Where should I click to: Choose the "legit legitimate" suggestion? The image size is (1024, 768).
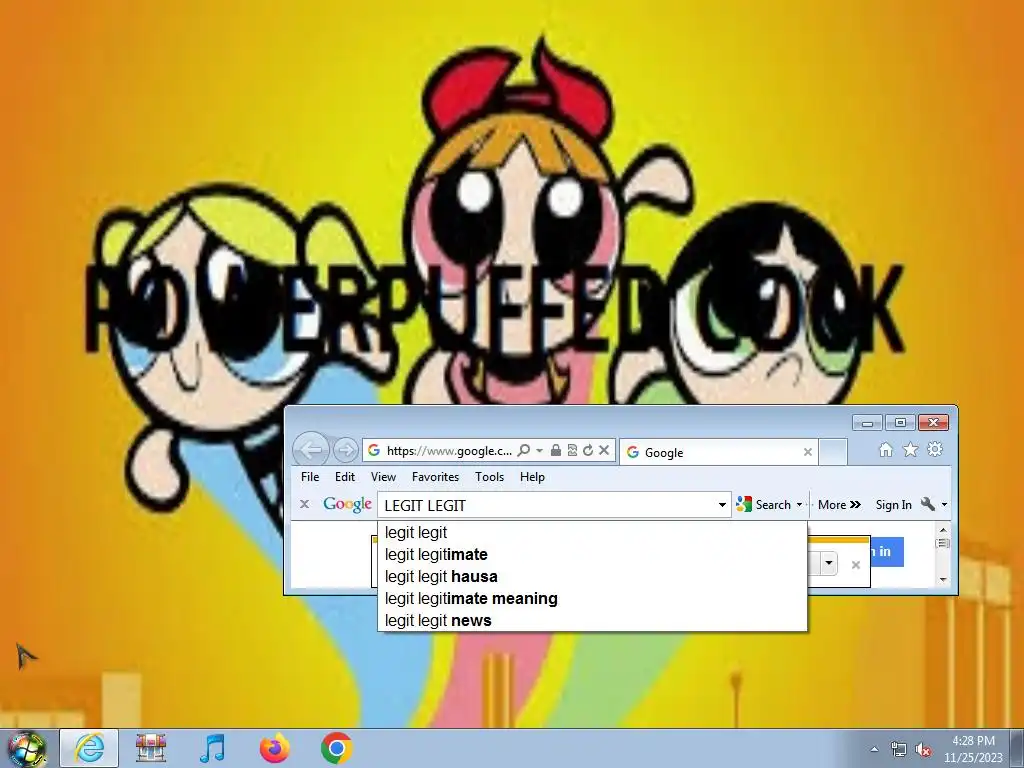[x=592, y=554]
